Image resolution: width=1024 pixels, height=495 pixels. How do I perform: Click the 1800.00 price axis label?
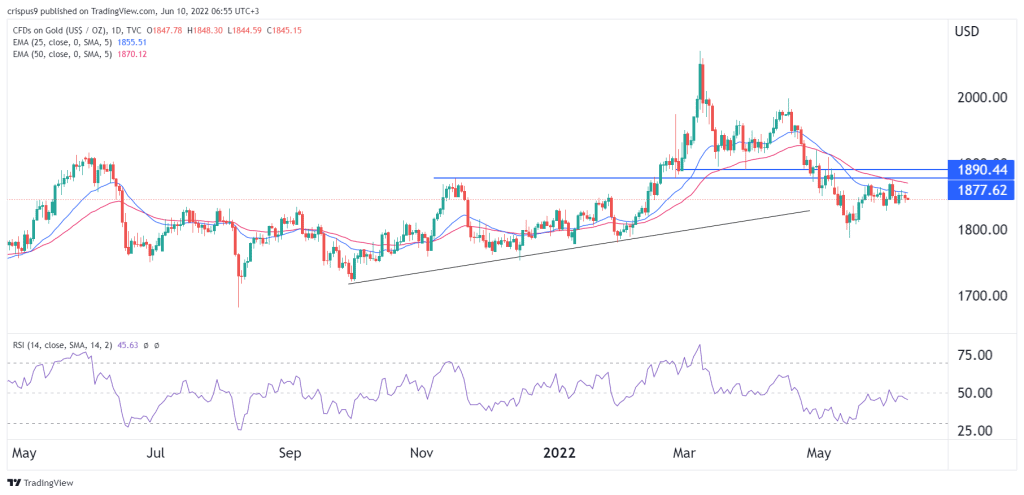pyautogui.click(x=981, y=230)
